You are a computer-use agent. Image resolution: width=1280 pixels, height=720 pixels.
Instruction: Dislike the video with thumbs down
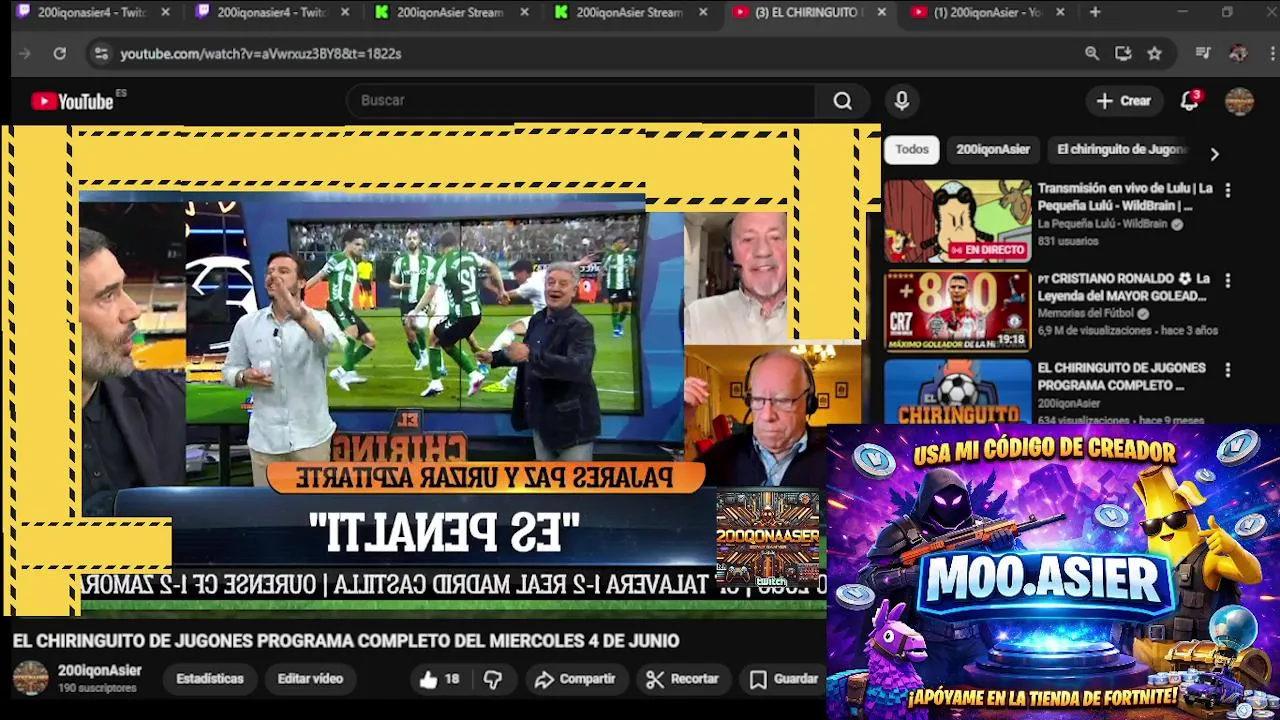(493, 680)
